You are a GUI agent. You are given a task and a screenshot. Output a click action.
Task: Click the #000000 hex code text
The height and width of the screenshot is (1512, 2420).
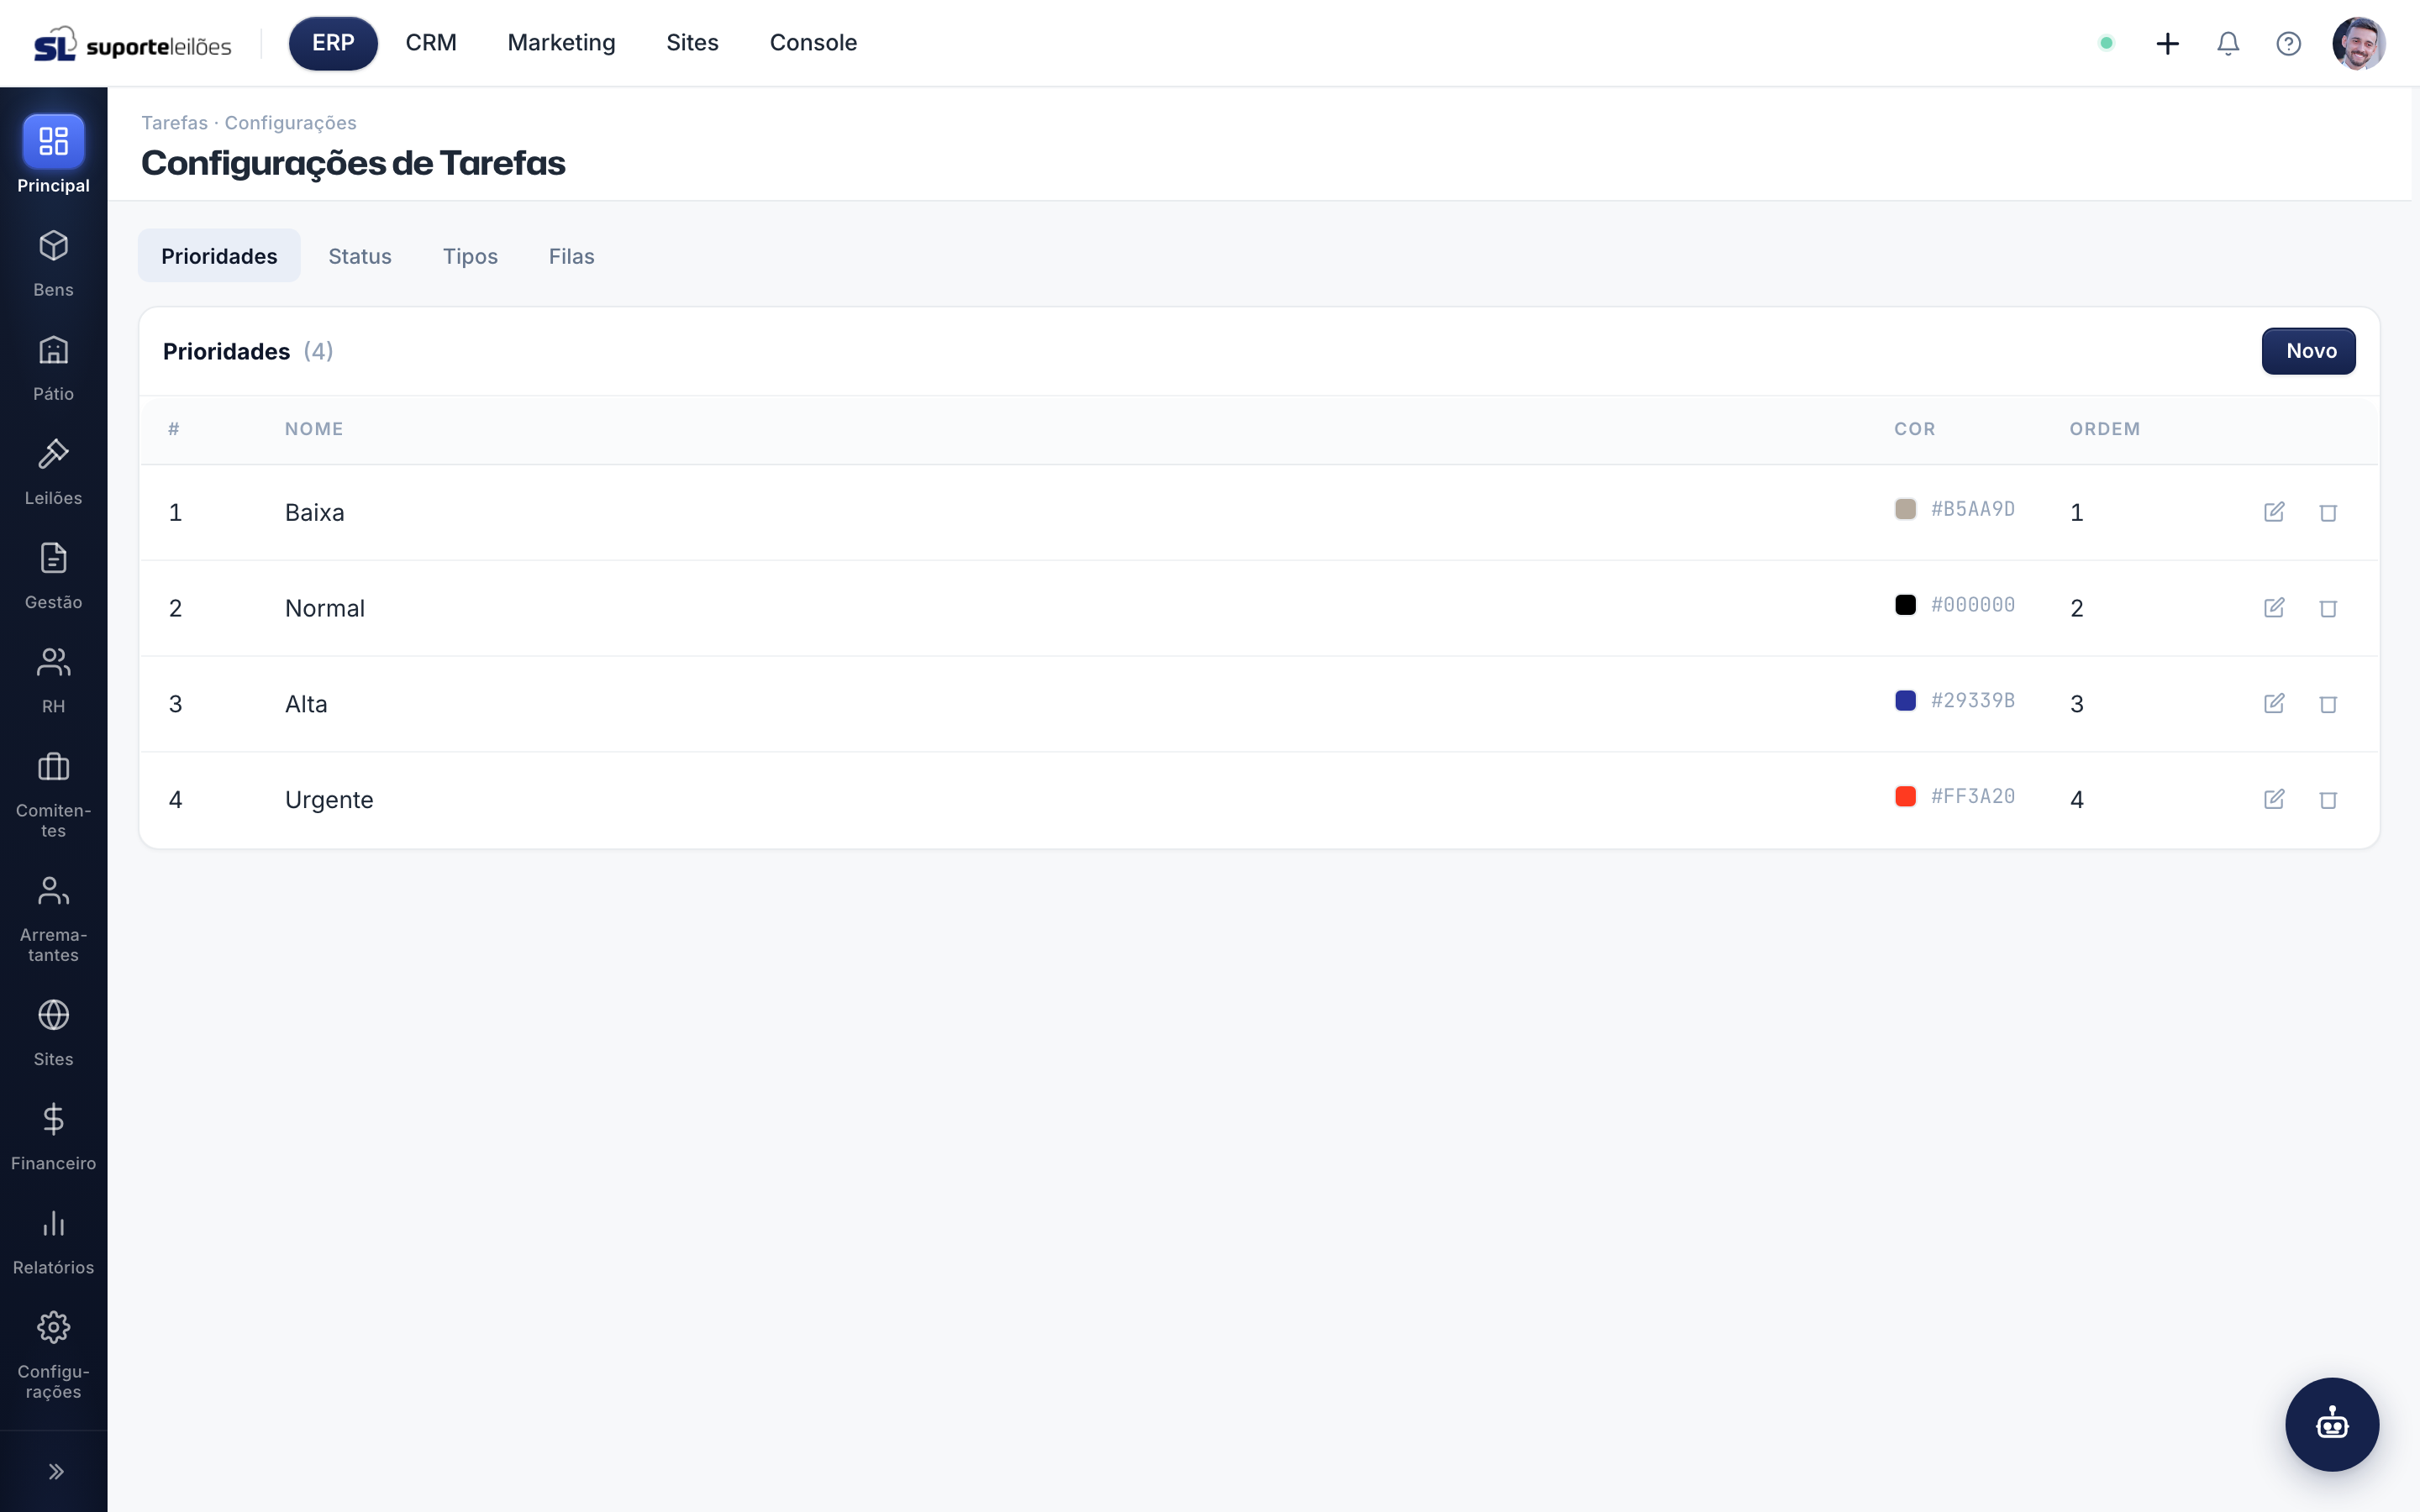1973,605
